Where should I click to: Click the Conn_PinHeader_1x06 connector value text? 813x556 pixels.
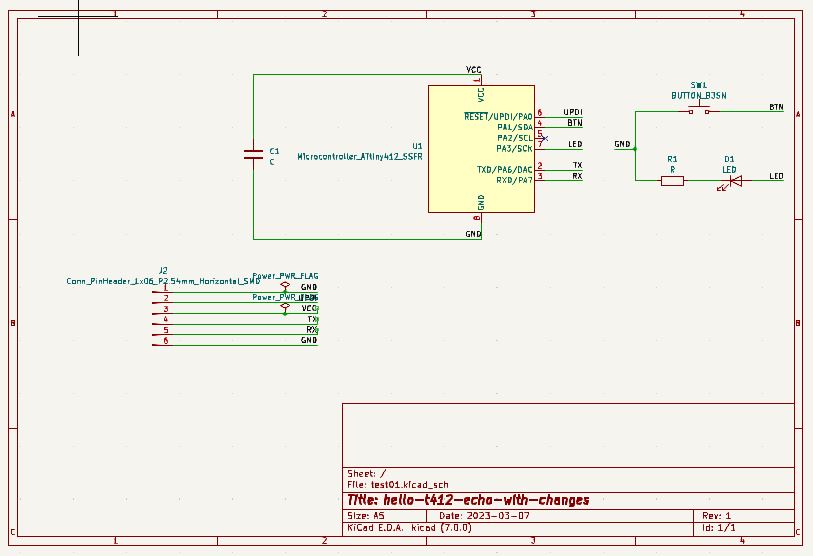pos(163,281)
